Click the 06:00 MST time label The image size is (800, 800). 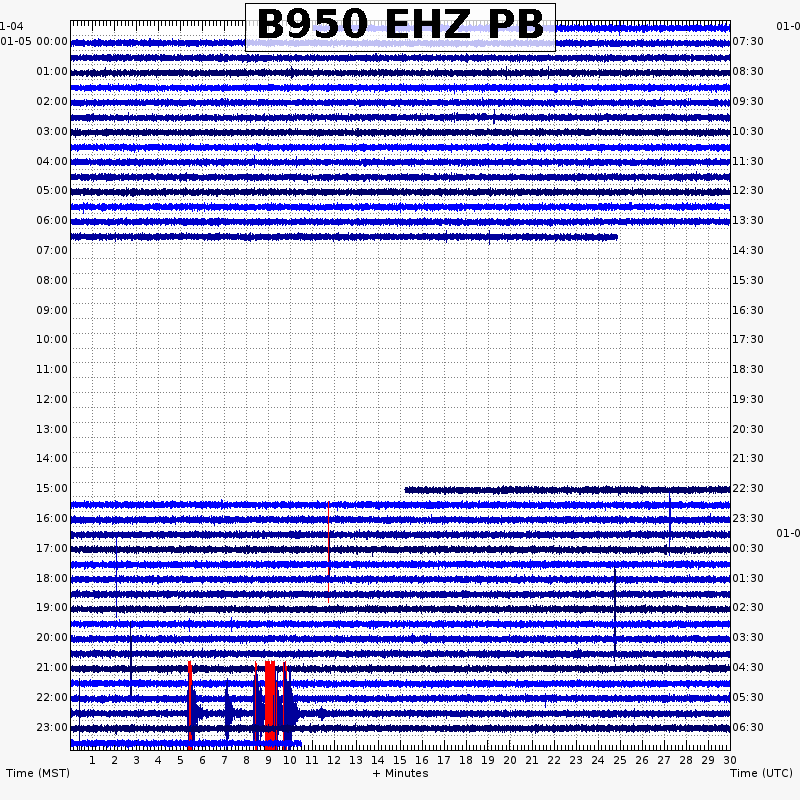pyautogui.click(x=52, y=220)
